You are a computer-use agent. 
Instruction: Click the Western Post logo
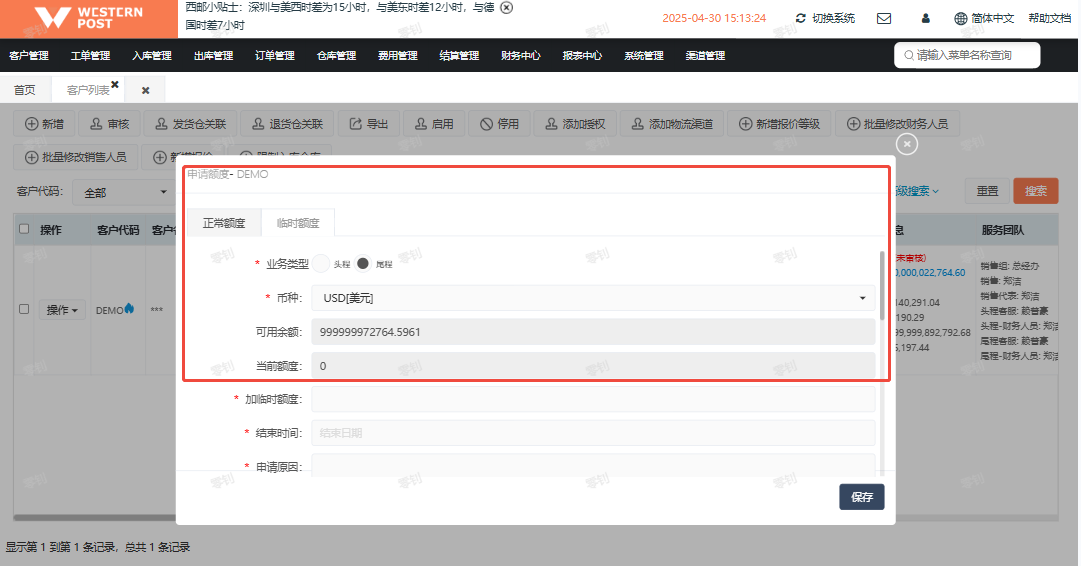tap(88, 18)
